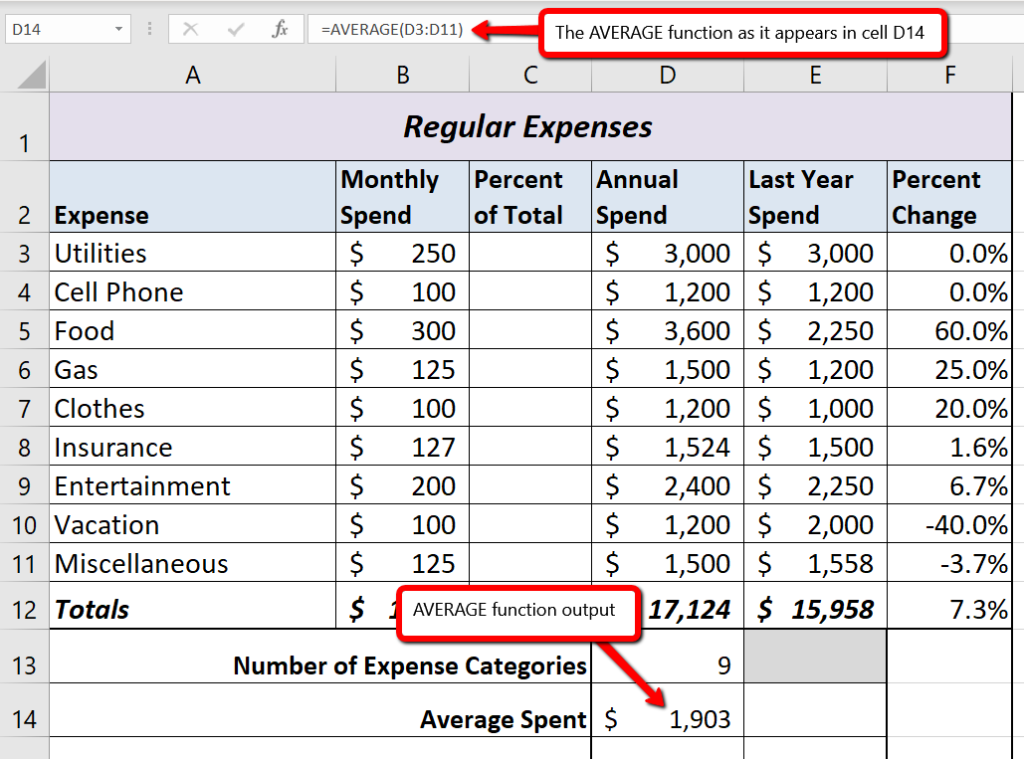Image resolution: width=1024 pixels, height=759 pixels.
Task: Select Insurance annual spend $1,524
Action: click(x=667, y=446)
